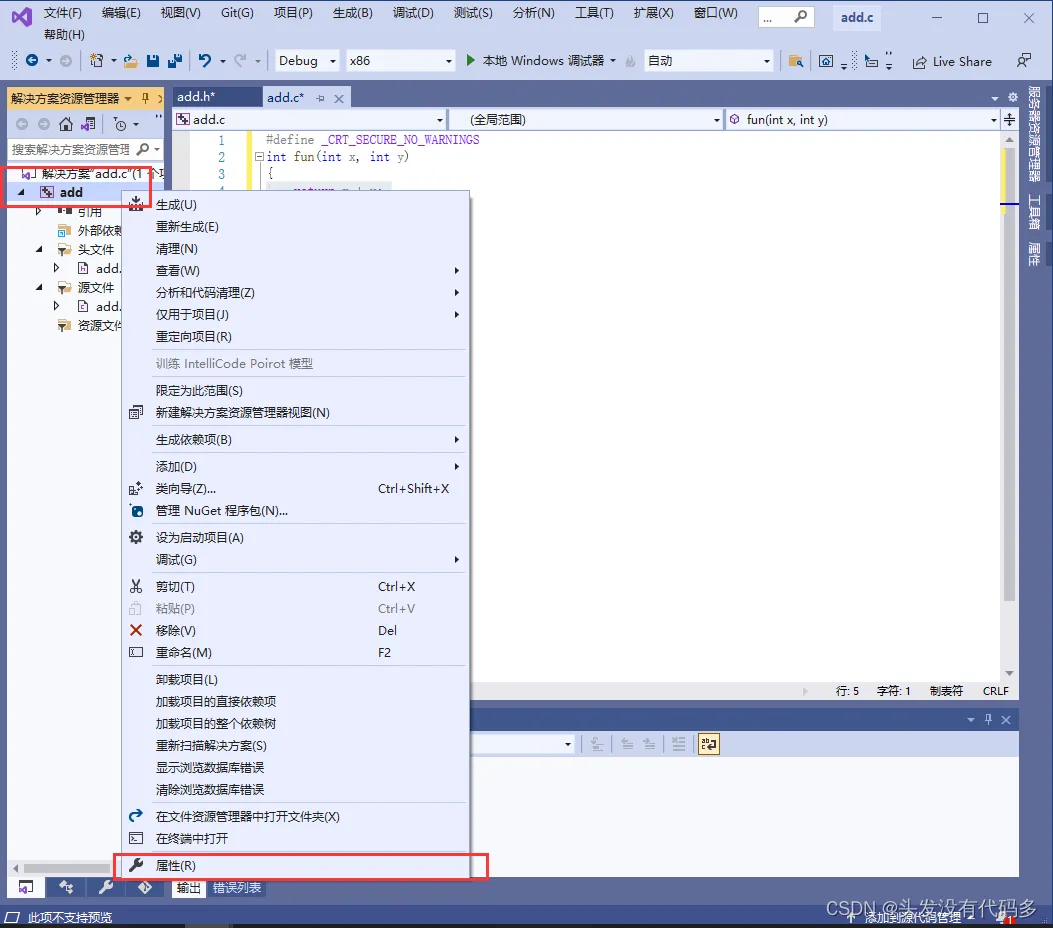Select 清理(N) in context menu
This screenshot has height=928, width=1053.
(295, 248)
